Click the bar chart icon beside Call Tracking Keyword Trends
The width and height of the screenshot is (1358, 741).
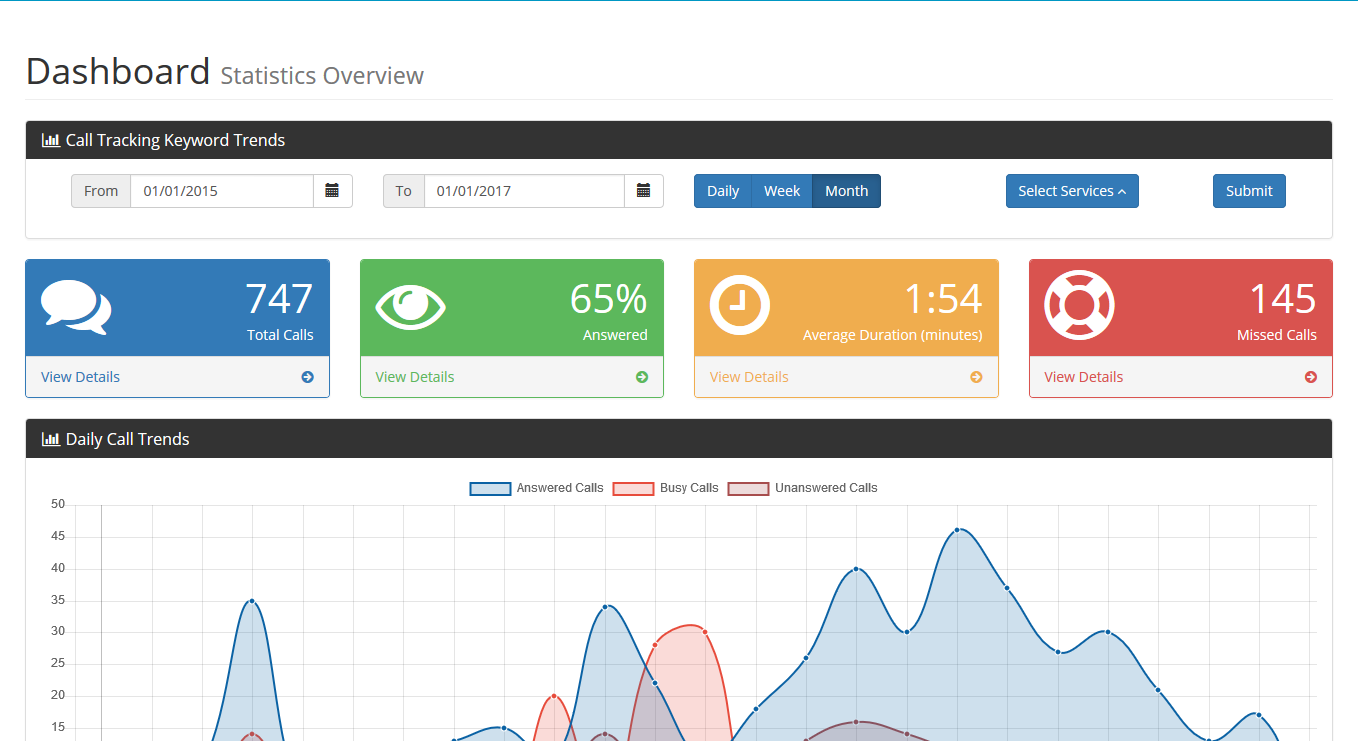pos(51,140)
